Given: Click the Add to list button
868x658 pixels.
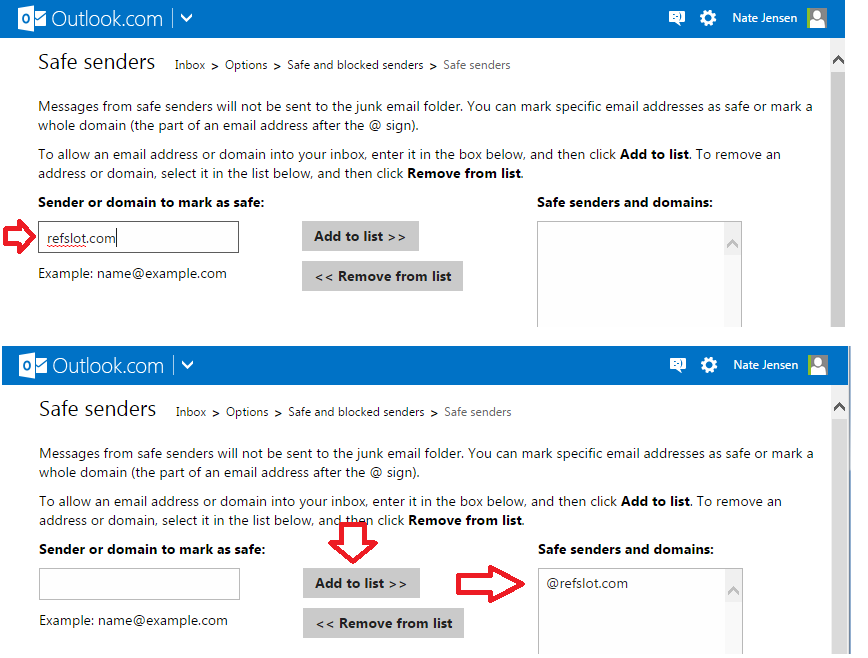Looking at the screenshot, I should pos(360,236).
